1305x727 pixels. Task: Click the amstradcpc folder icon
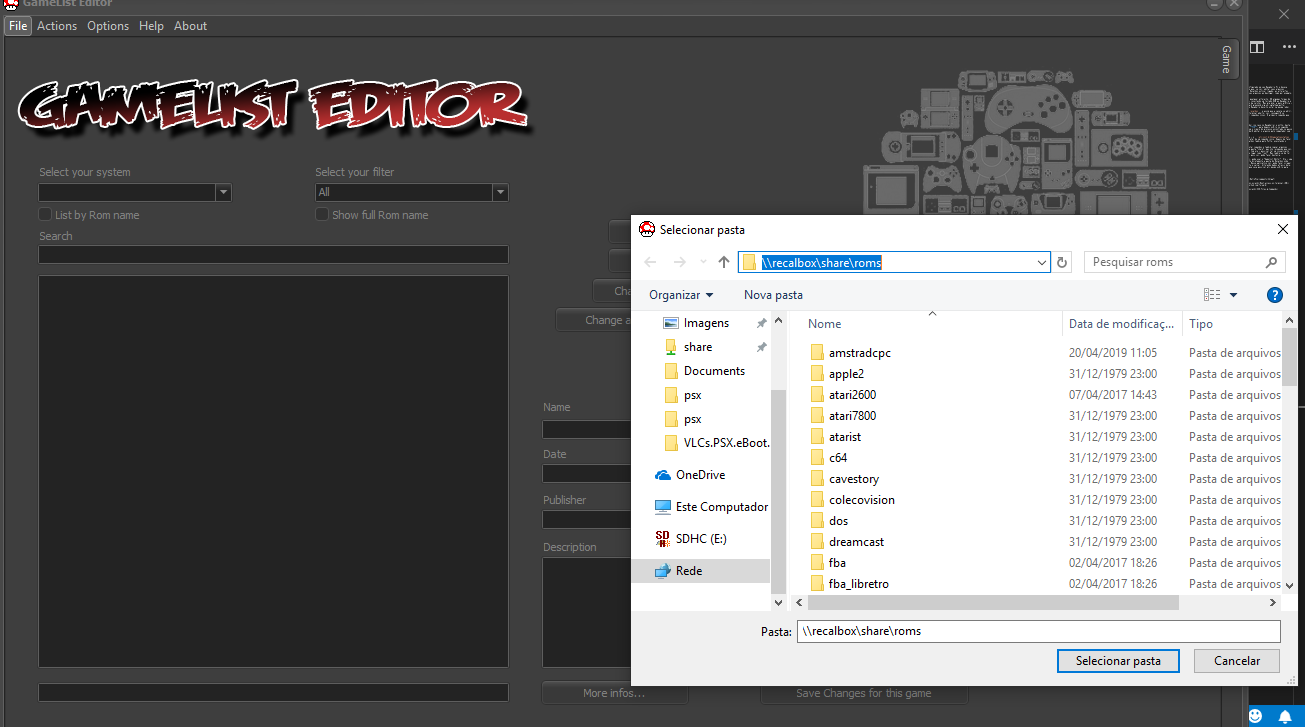pyautogui.click(x=816, y=353)
